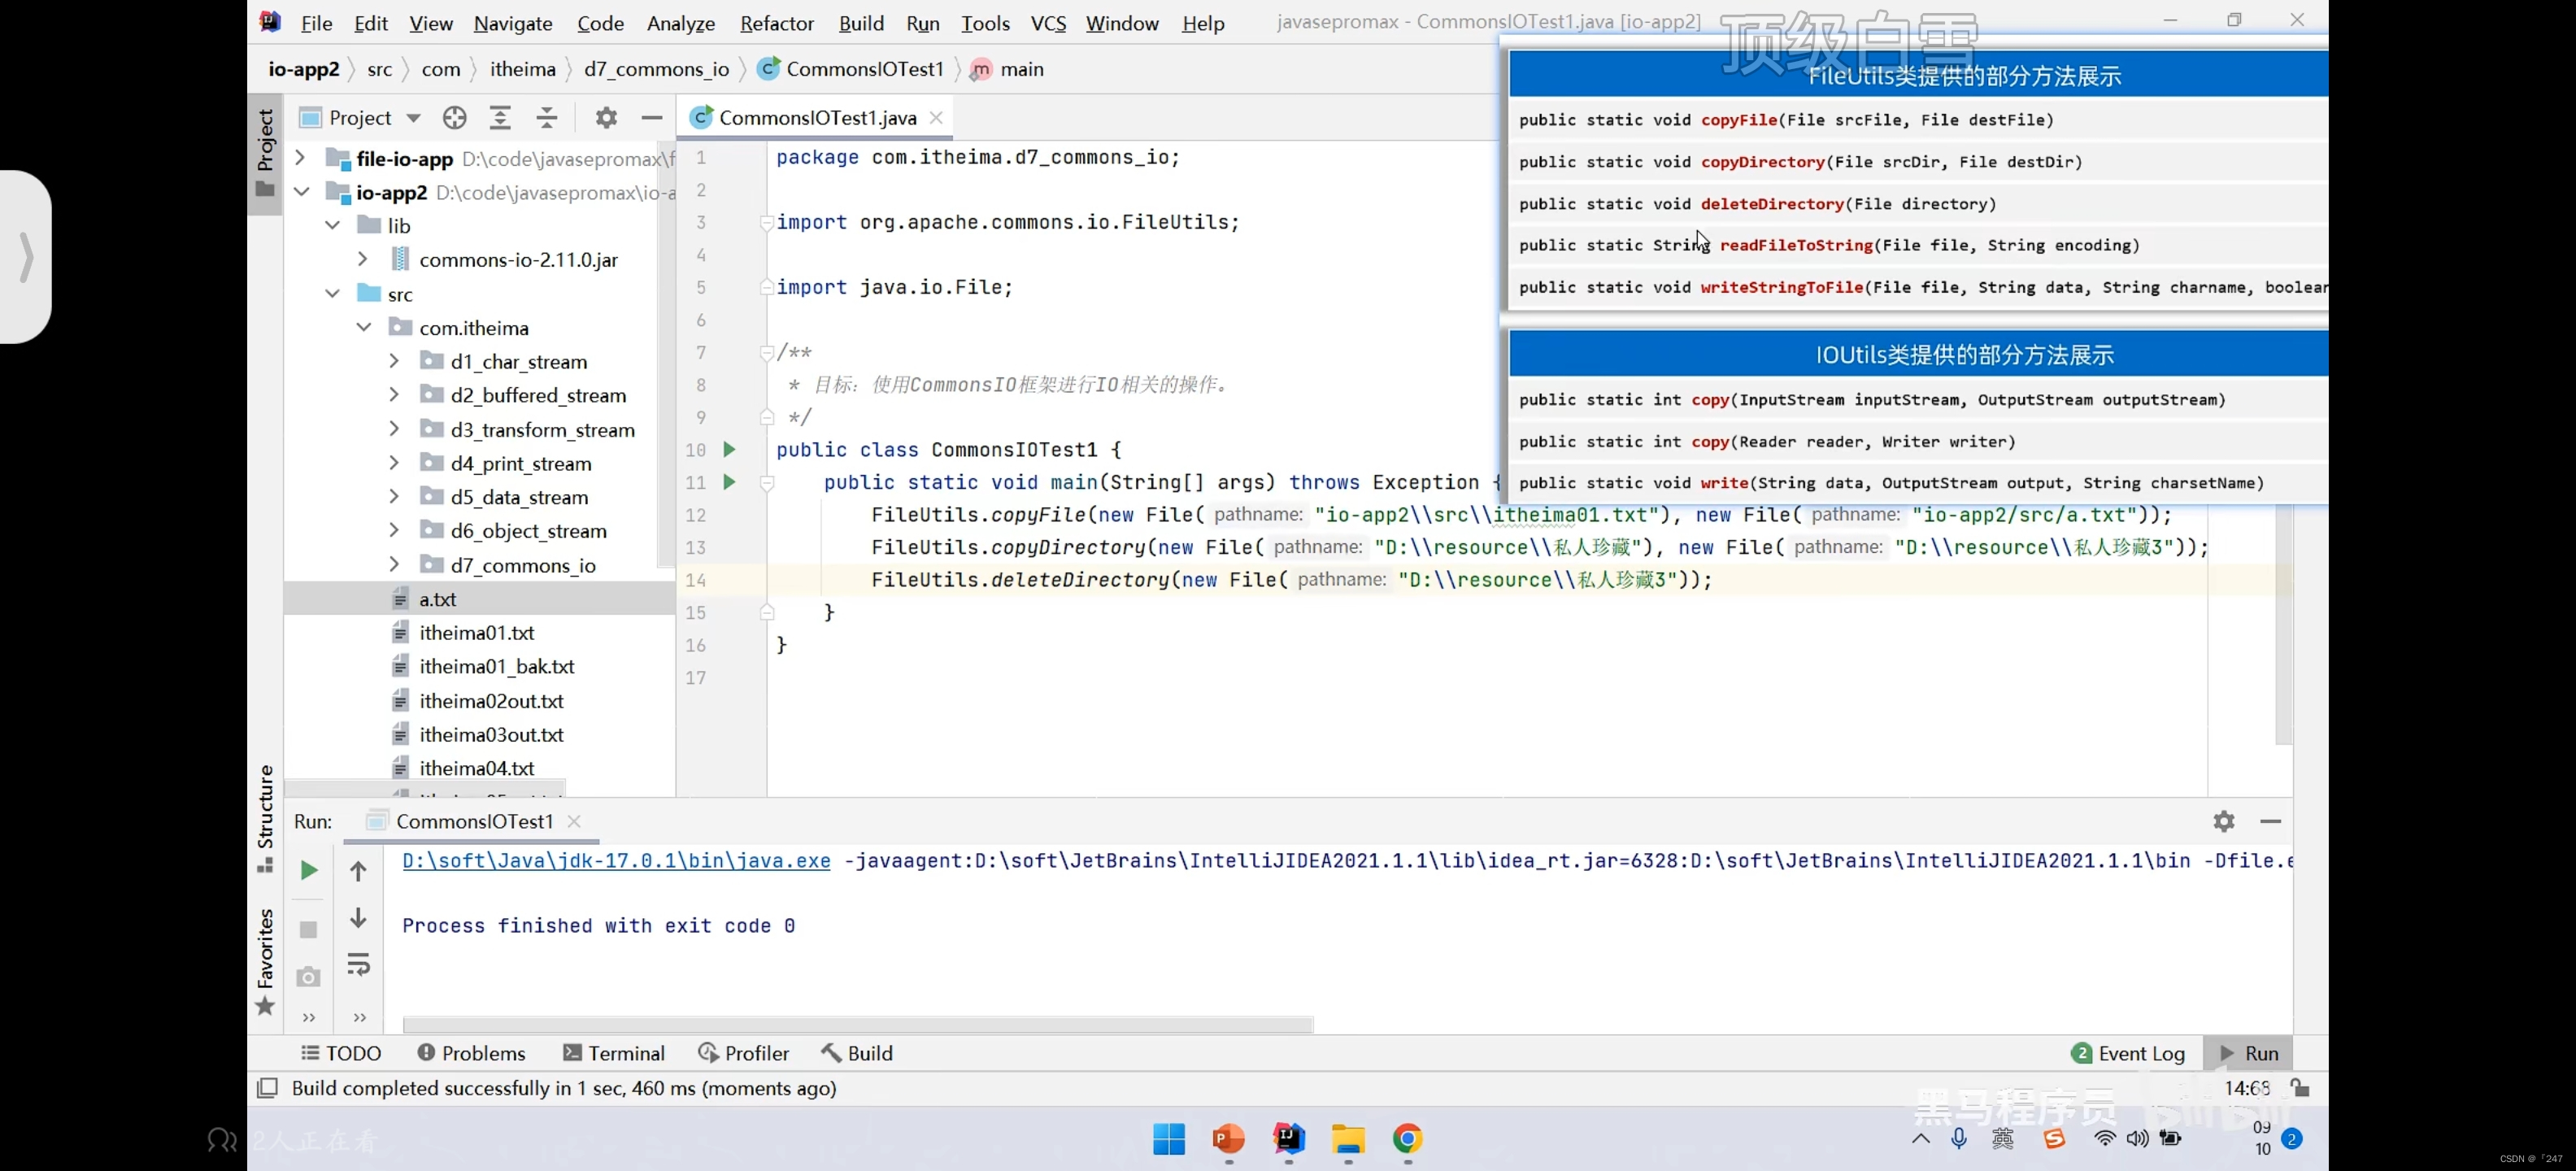
Task: Collapse the src folder
Action: [333, 294]
